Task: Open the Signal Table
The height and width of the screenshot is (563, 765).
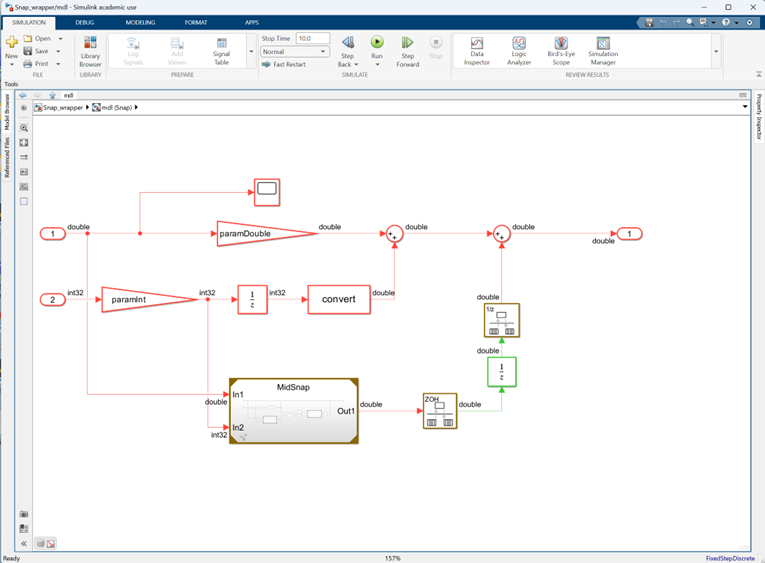Action: tap(222, 50)
